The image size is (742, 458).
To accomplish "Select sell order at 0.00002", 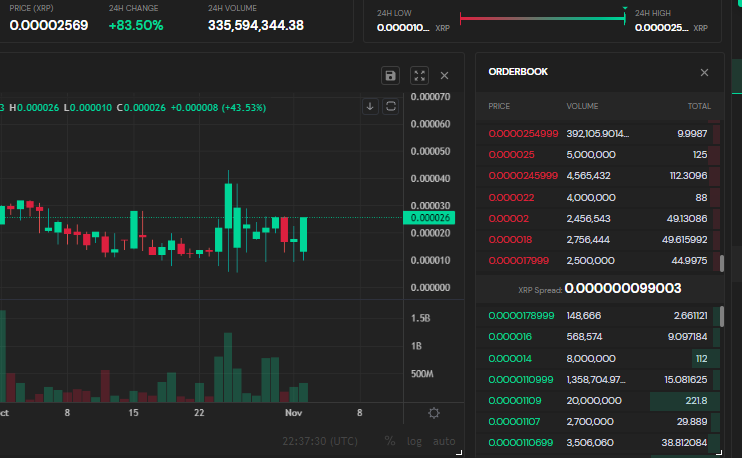I will (598, 219).
